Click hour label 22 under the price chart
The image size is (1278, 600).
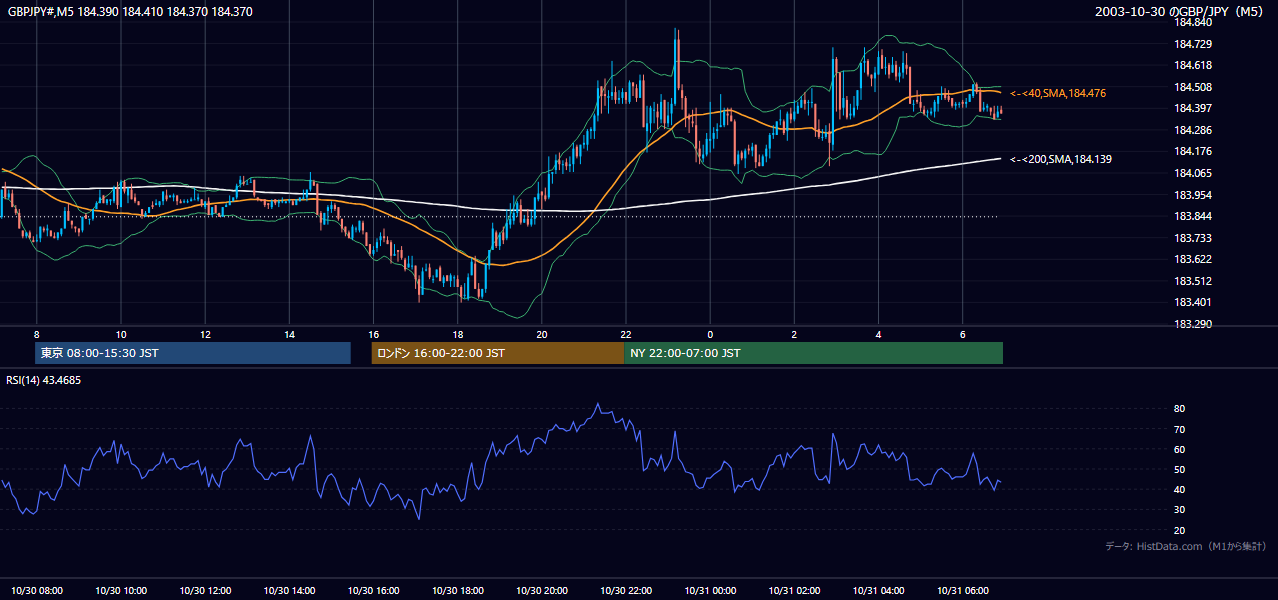tap(626, 333)
